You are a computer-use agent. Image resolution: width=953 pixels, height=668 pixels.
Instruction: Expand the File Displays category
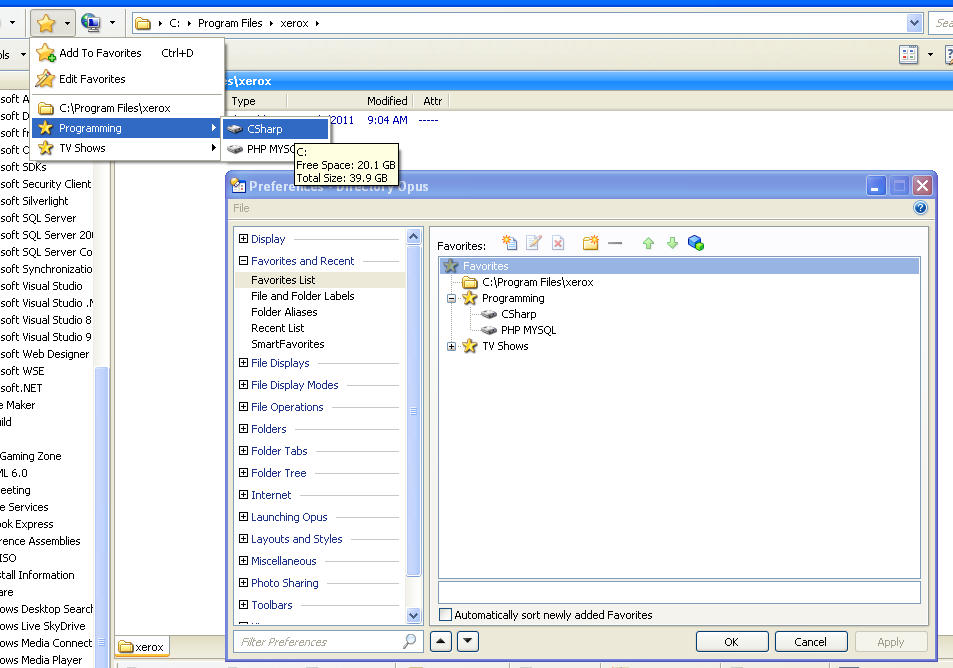coord(243,362)
